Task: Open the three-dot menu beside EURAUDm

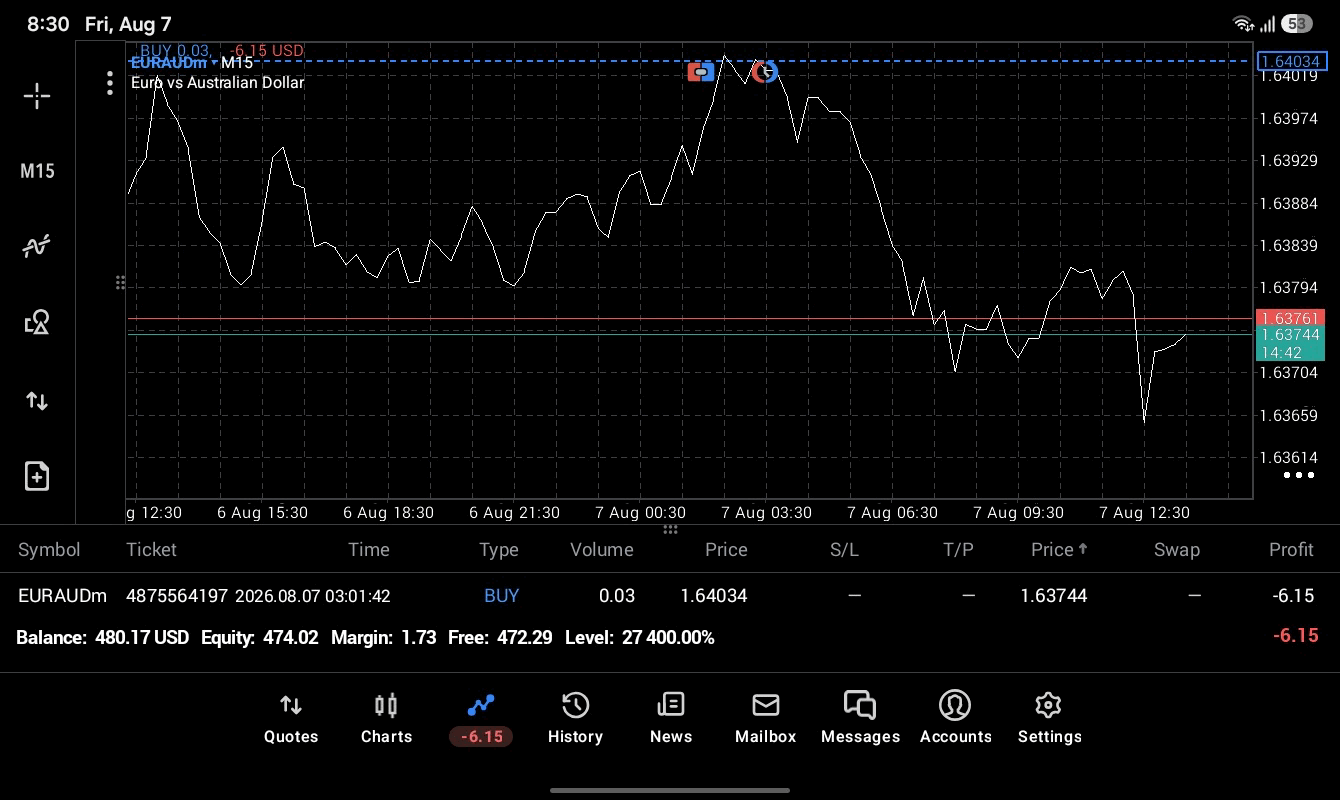Action: [x=110, y=83]
